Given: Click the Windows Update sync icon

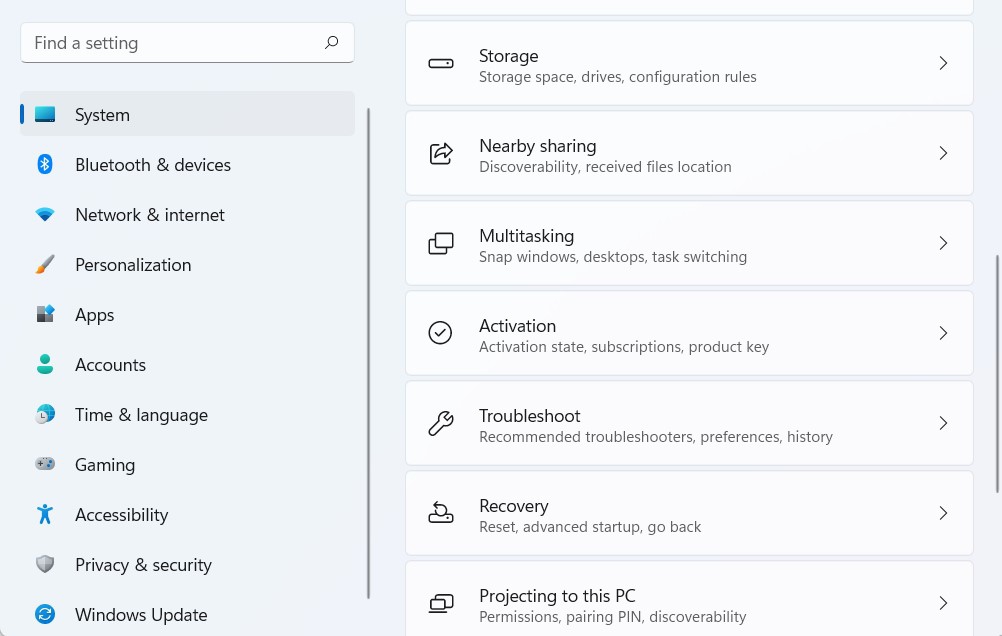Looking at the screenshot, I should (x=45, y=614).
